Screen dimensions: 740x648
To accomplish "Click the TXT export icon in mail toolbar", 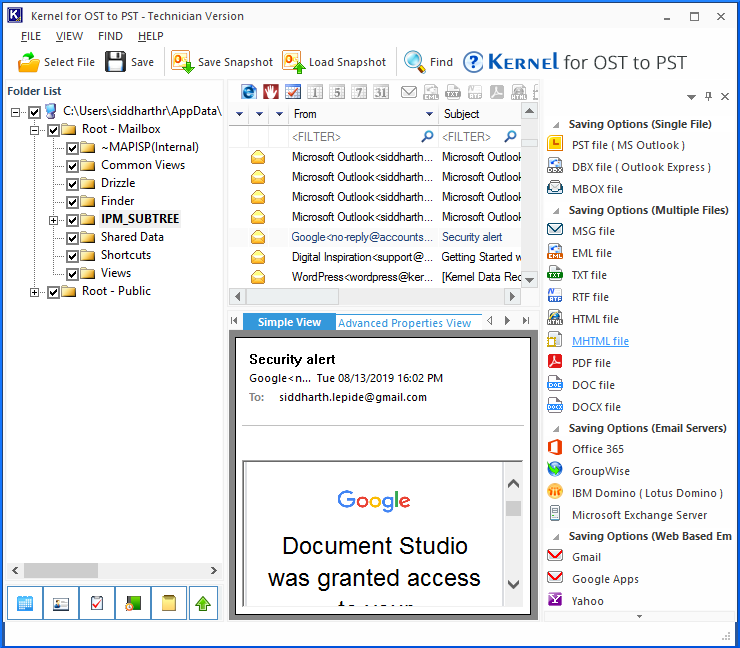I will click(453, 92).
